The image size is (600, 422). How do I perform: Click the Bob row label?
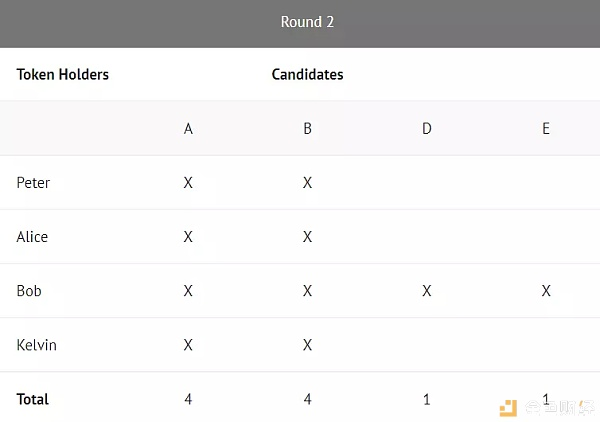pos(29,291)
